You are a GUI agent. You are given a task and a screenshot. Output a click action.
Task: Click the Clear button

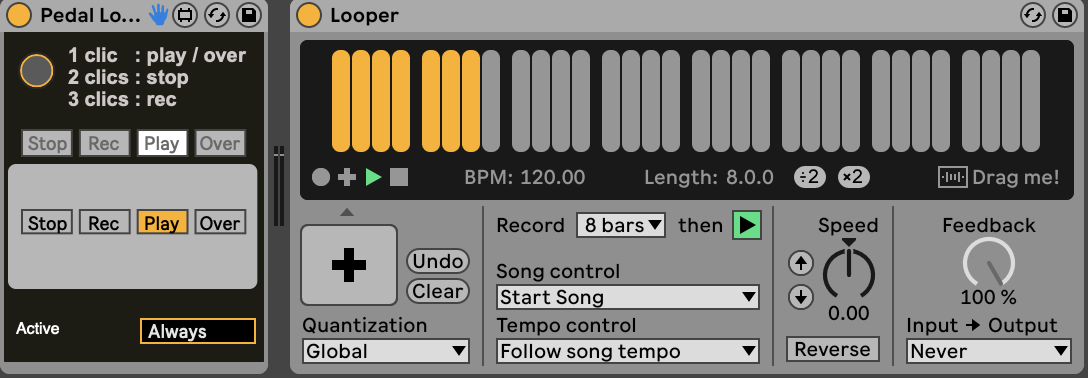click(x=438, y=291)
